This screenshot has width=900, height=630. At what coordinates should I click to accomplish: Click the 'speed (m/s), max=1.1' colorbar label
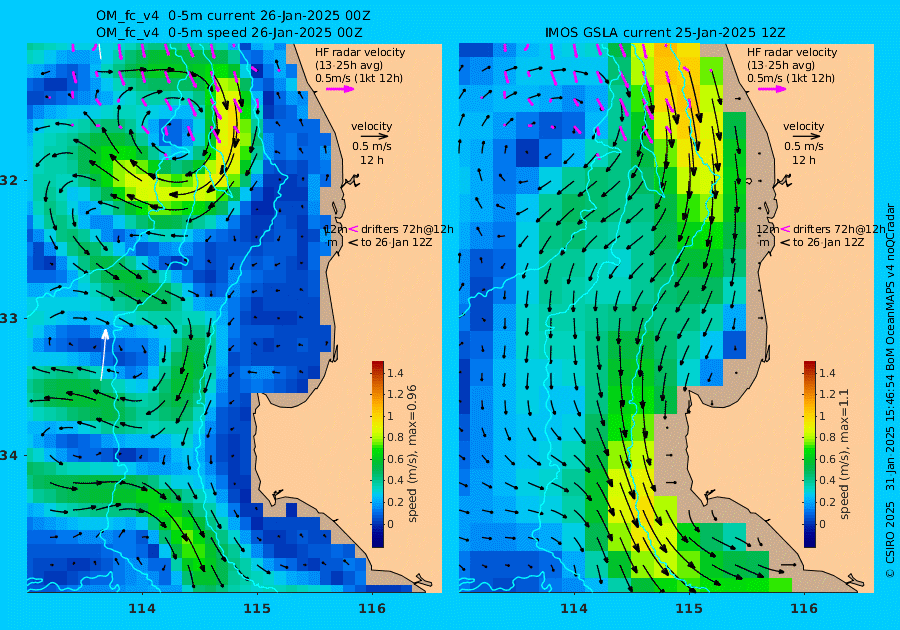[844, 454]
